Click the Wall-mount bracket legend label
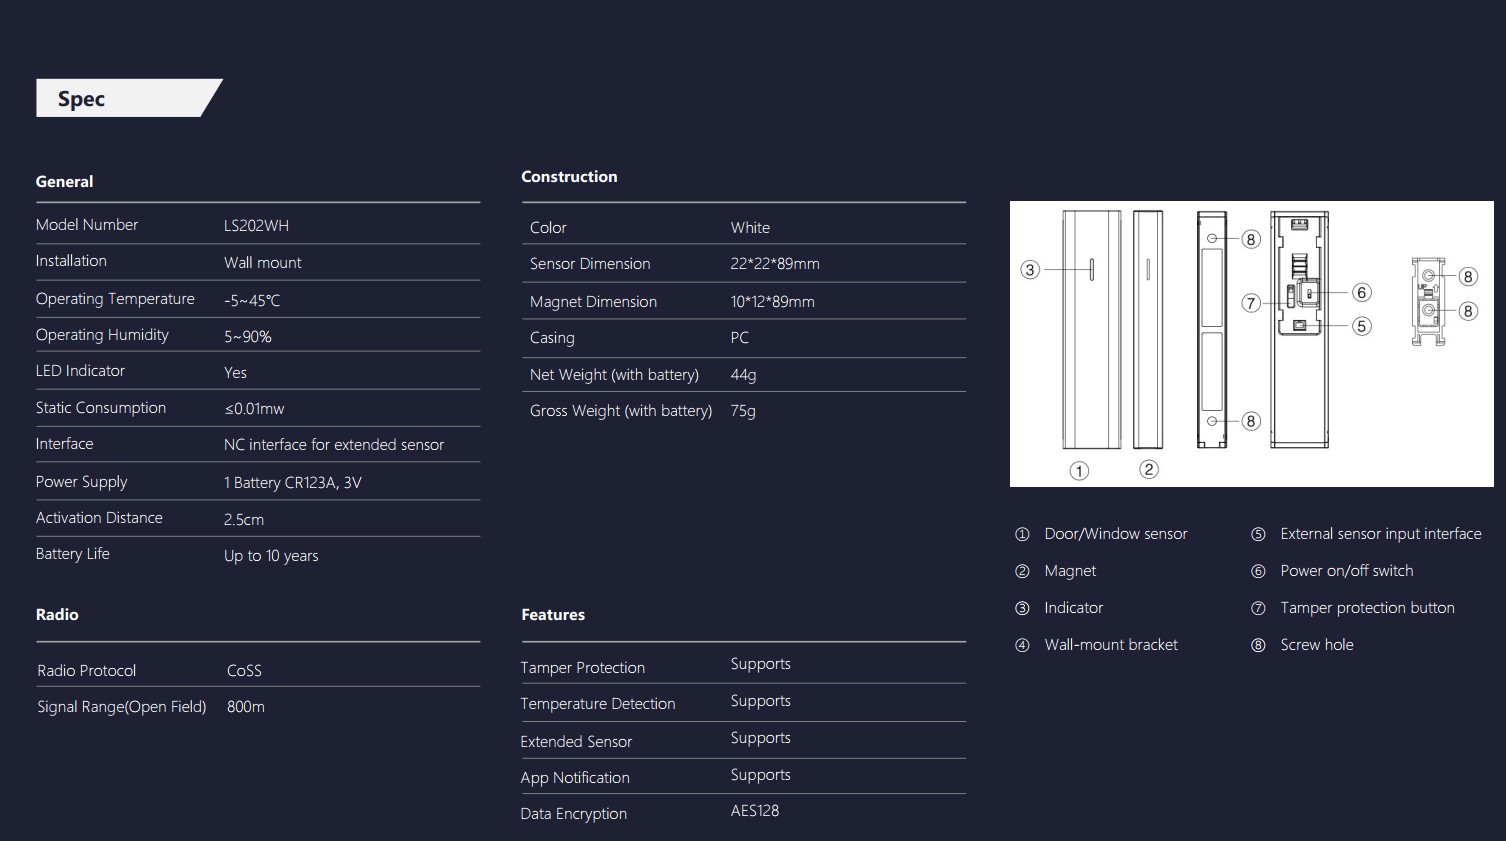 point(1110,645)
